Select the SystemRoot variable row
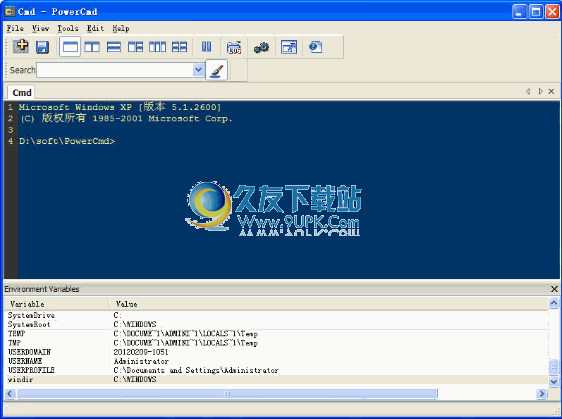The width and height of the screenshot is (562, 419). (x=276, y=324)
